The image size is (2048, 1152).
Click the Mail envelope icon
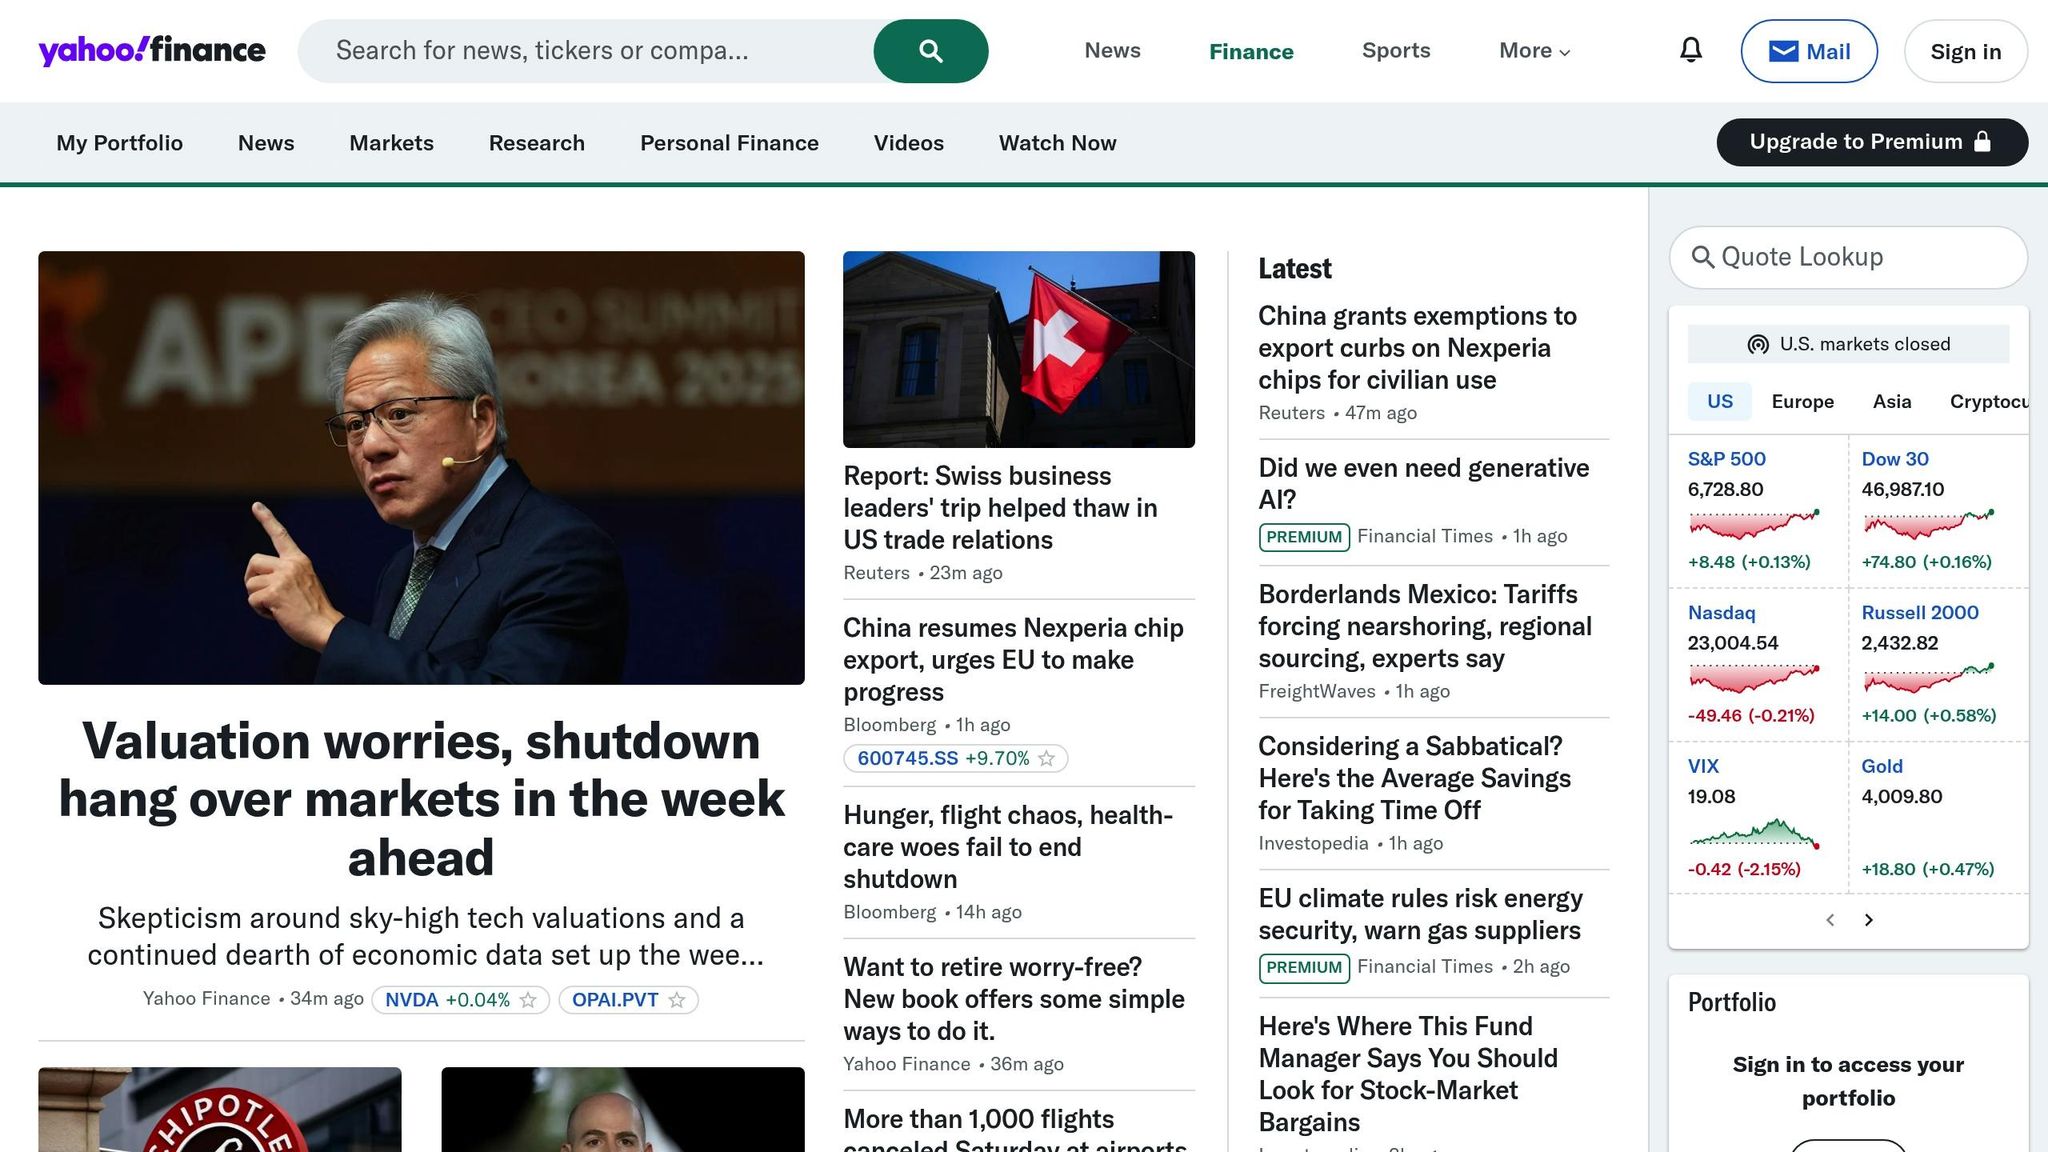(x=1785, y=51)
